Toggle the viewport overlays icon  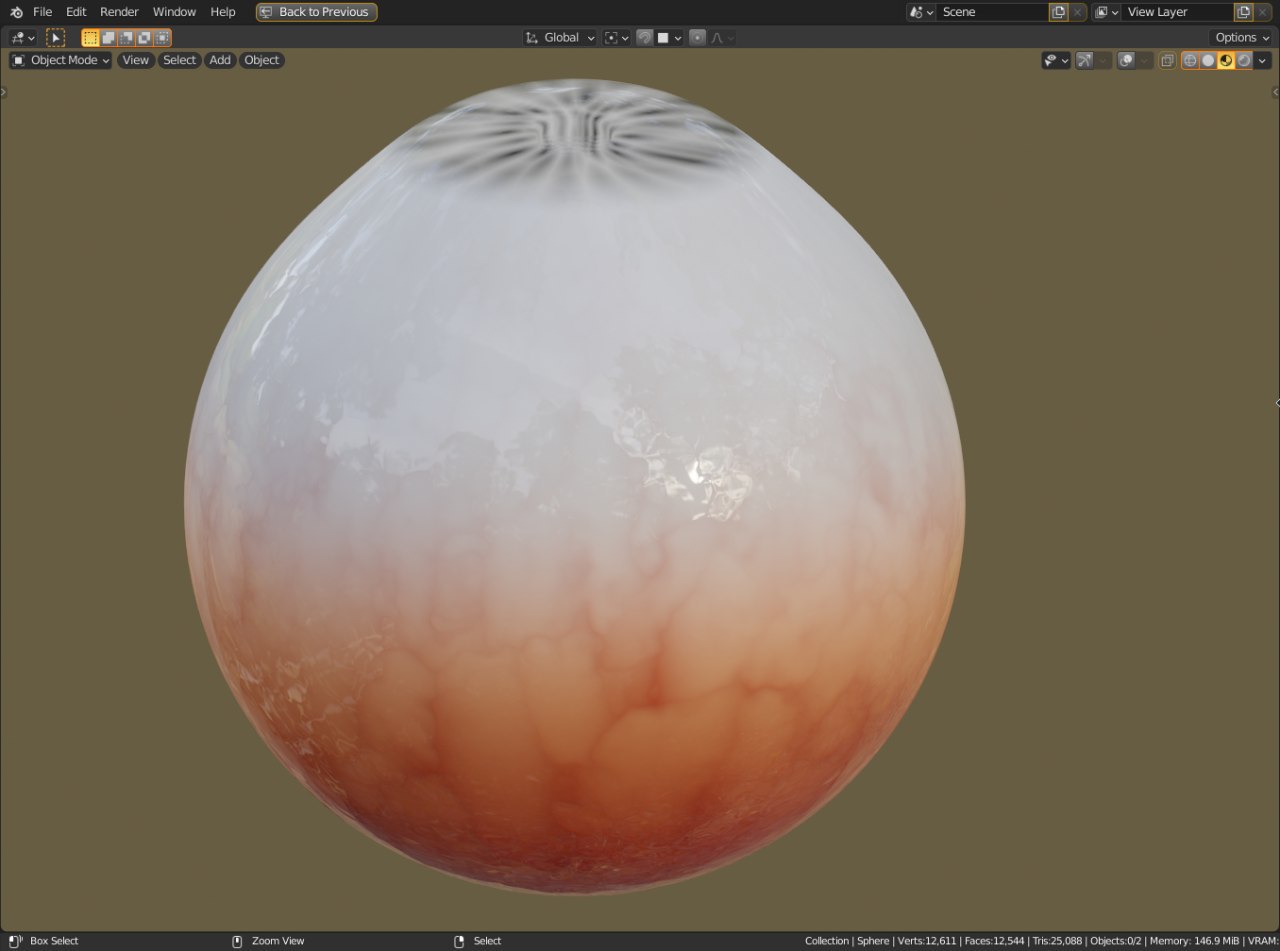(1126, 60)
